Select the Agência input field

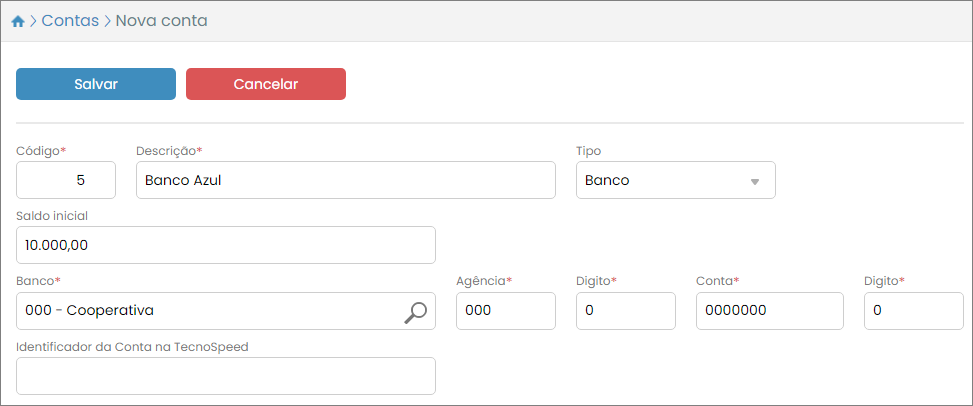coord(505,311)
